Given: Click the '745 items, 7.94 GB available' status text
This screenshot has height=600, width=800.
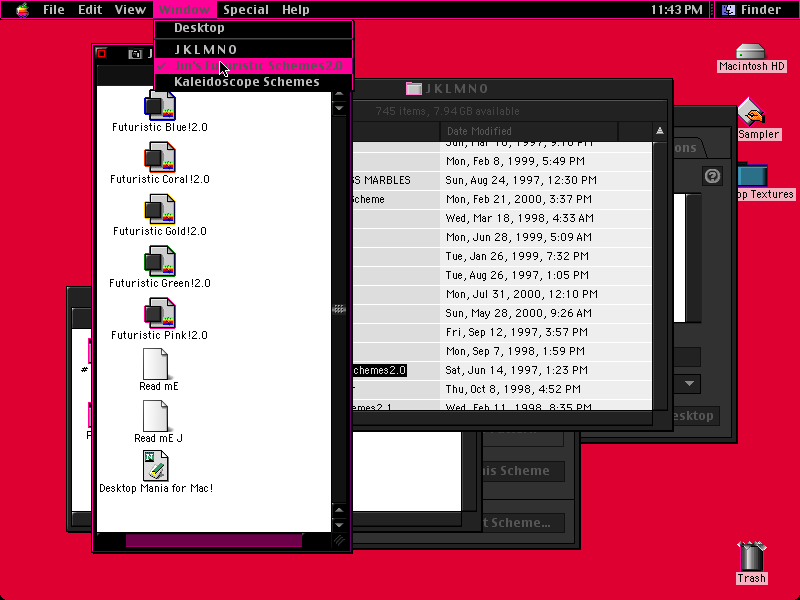Looking at the screenshot, I should coord(447,111).
